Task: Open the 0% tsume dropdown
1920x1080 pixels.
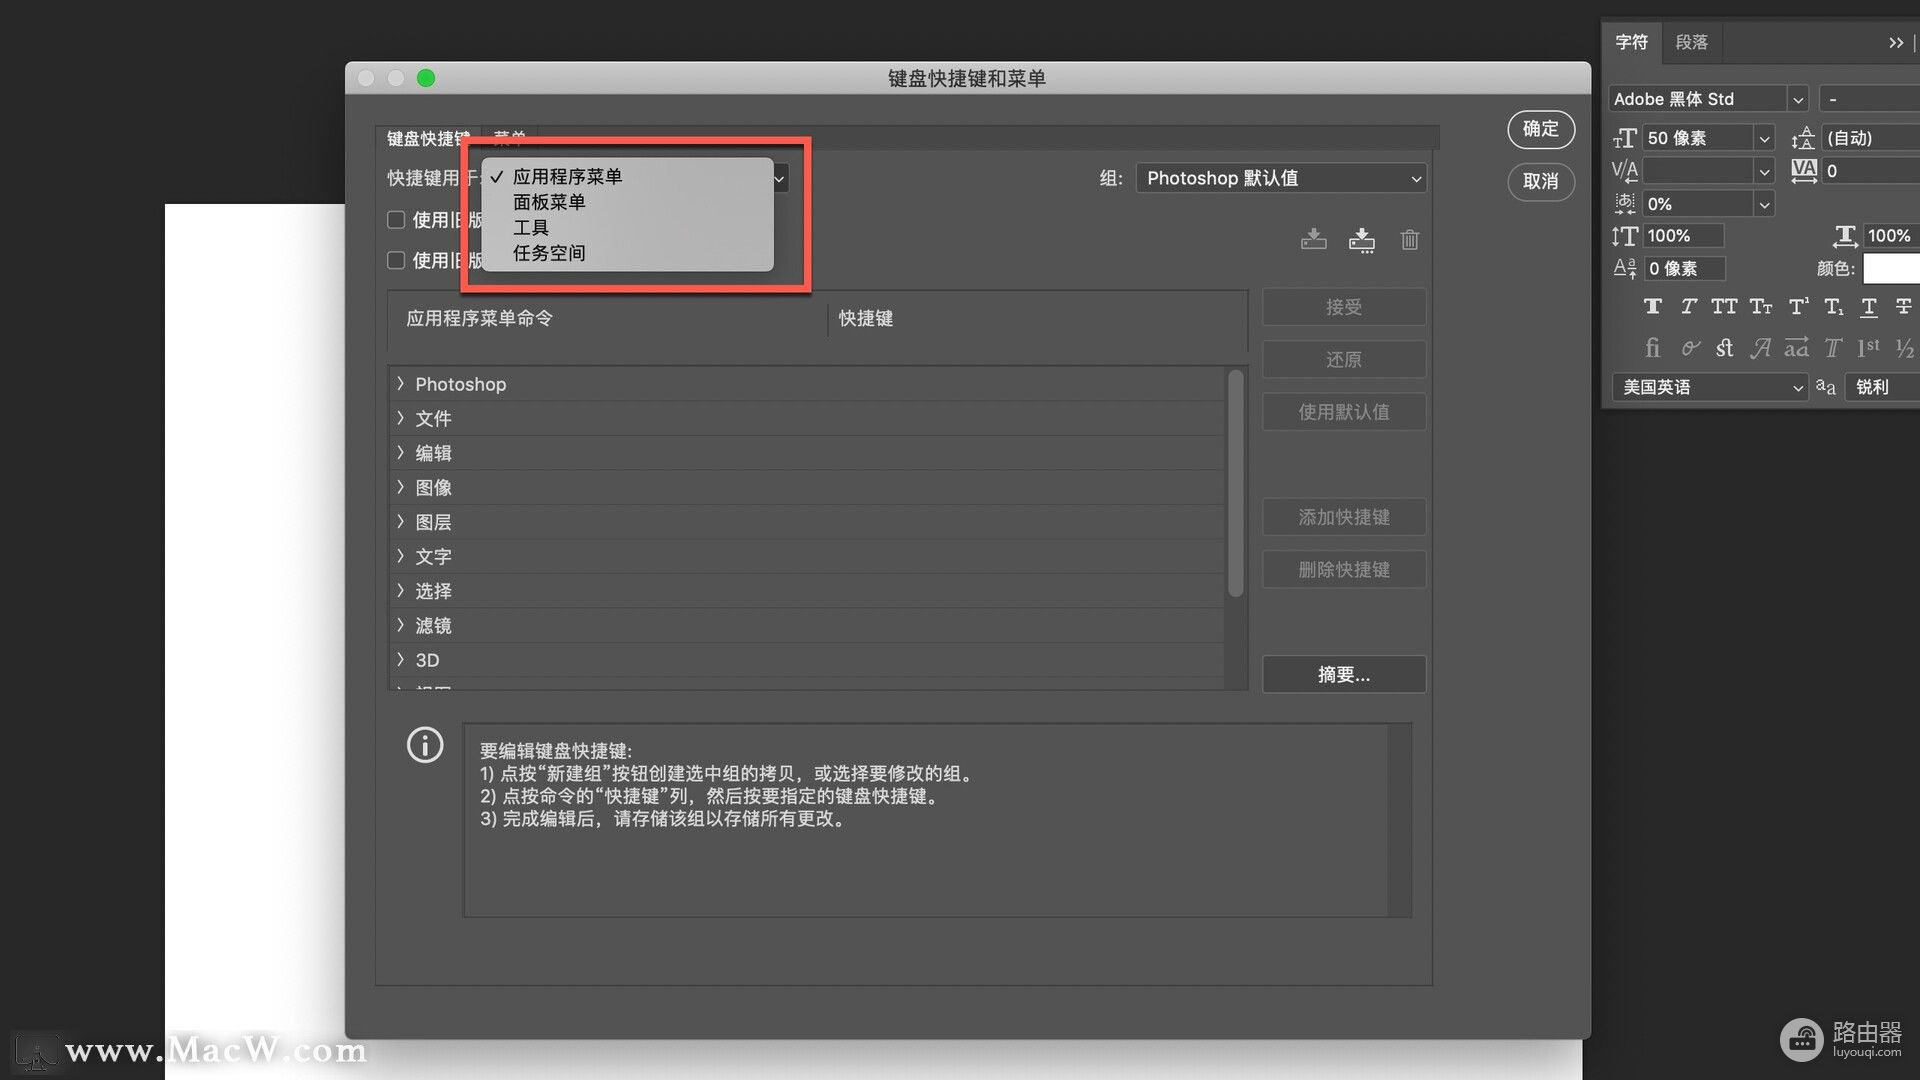Action: pyautogui.click(x=1765, y=204)
